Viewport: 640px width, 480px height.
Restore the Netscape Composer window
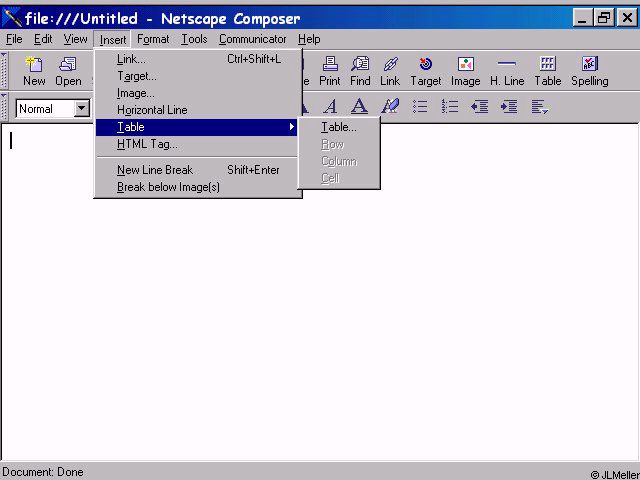pos(604,18)
